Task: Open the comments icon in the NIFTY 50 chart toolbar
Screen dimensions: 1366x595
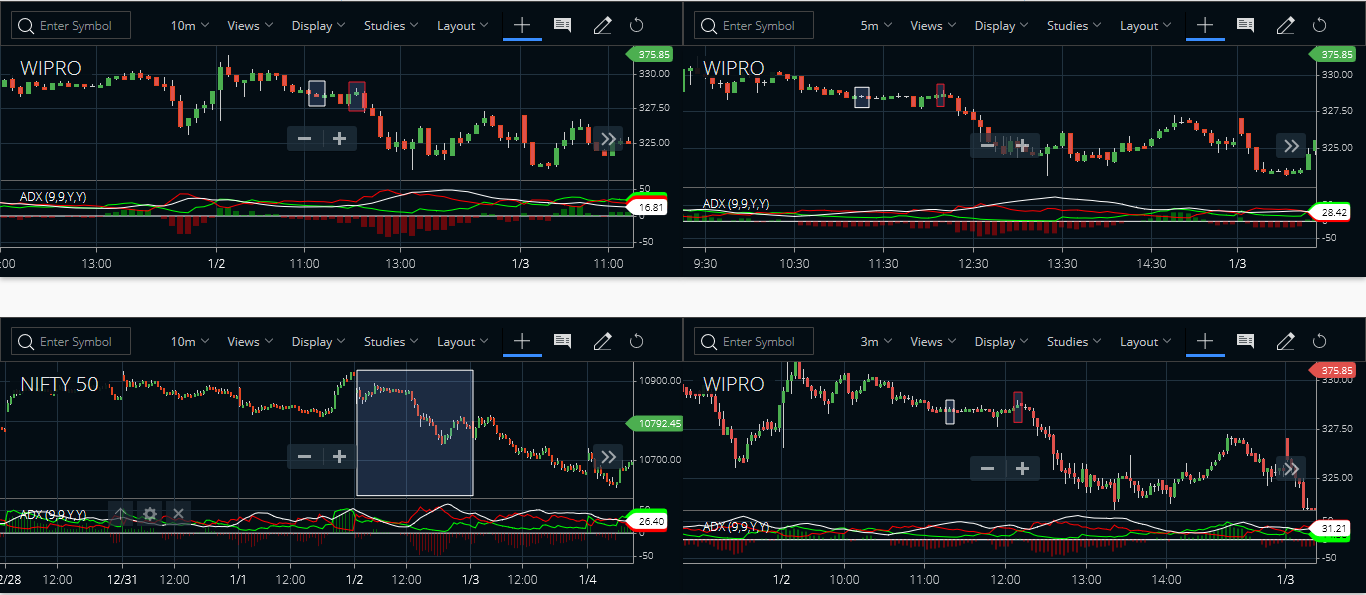Action: point(563,341)
